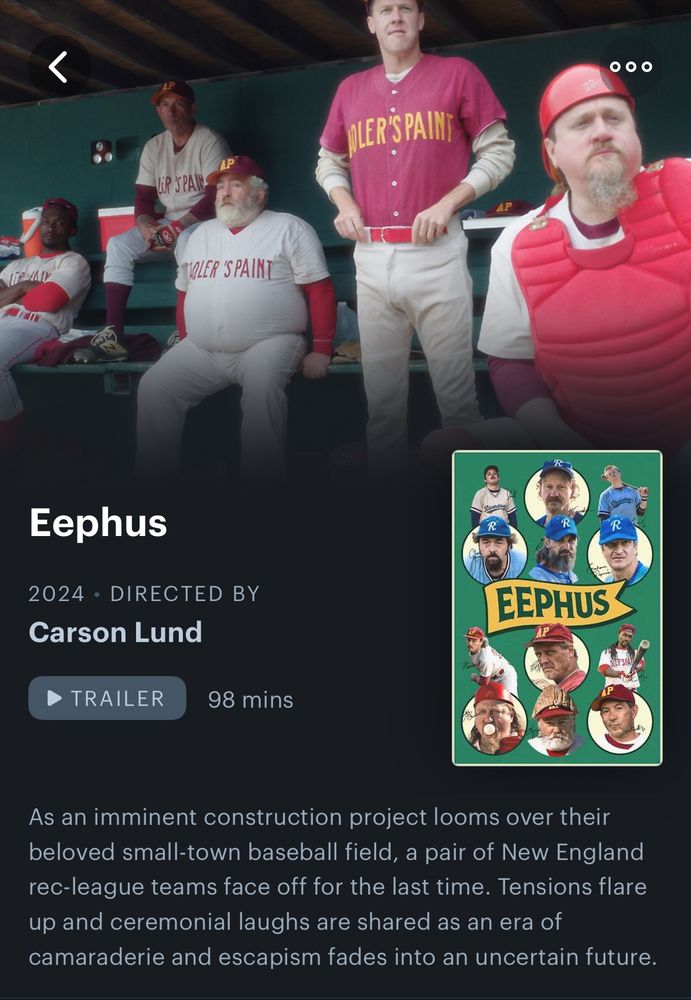Screen dimensions: 691x1000
Task: Tap the red cooler in the dugout
Action: click(116, 228)
